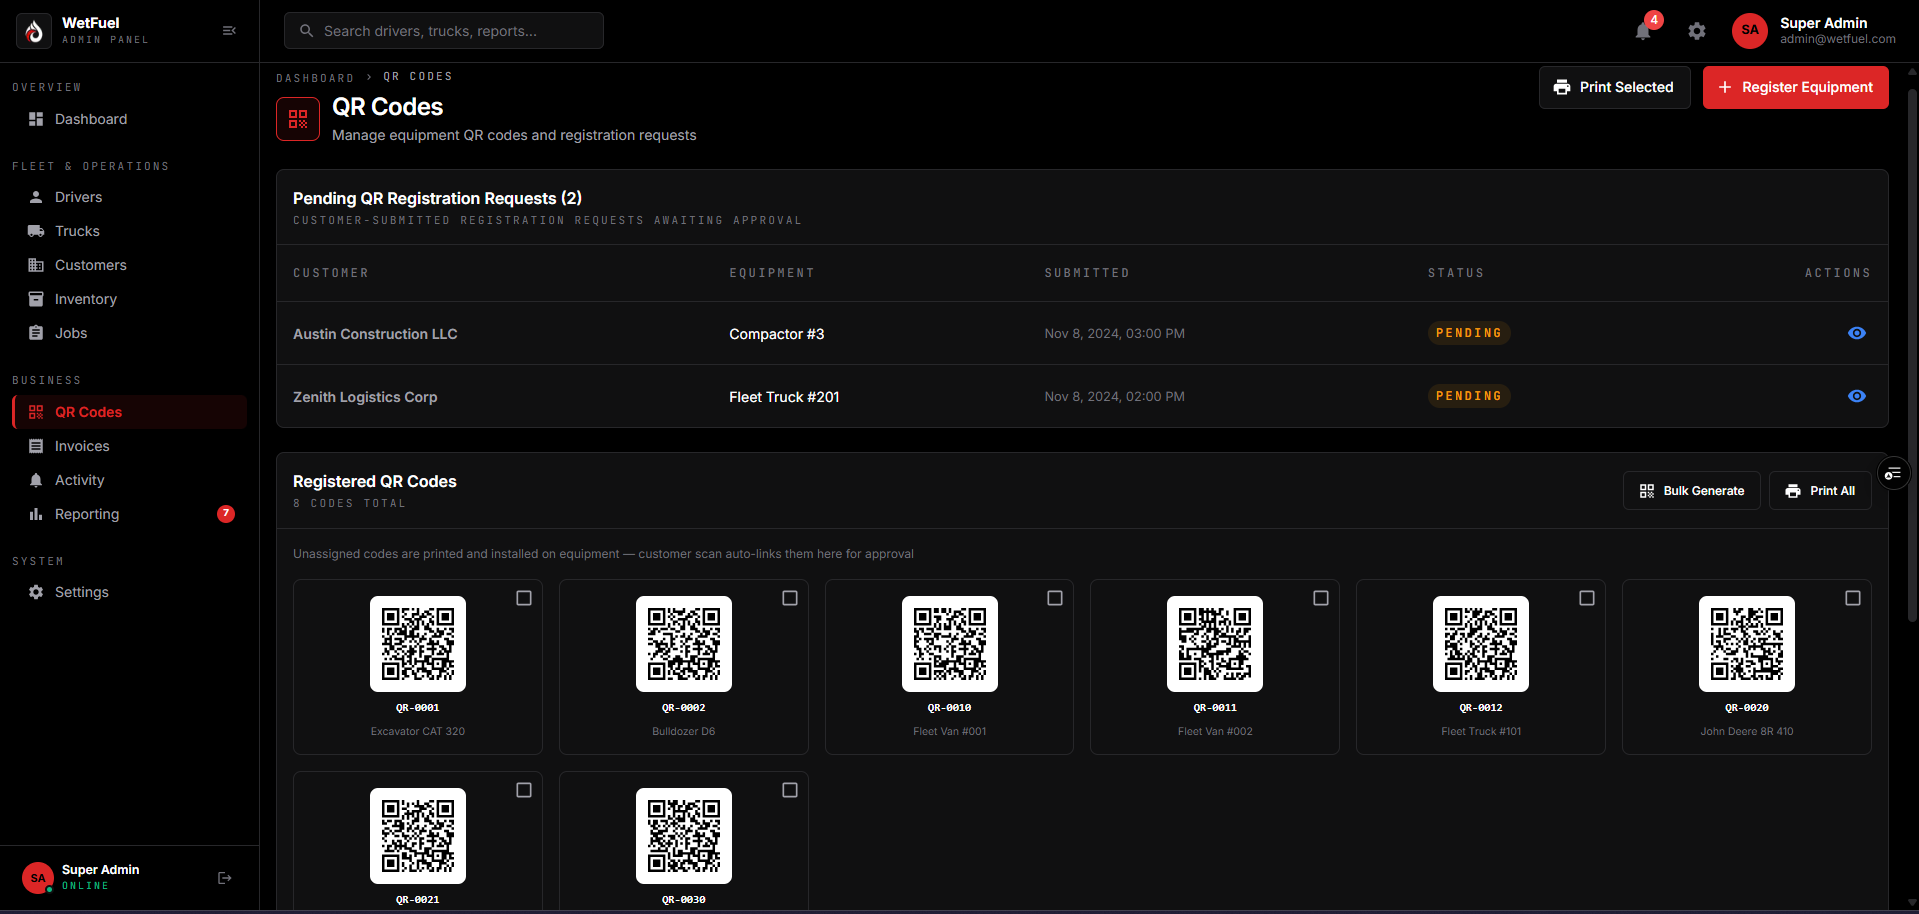This screenshot has width=1919, height=914.
Task: Click the Dashboard grid icon in sidebar
Action: (x=36, y=119)
